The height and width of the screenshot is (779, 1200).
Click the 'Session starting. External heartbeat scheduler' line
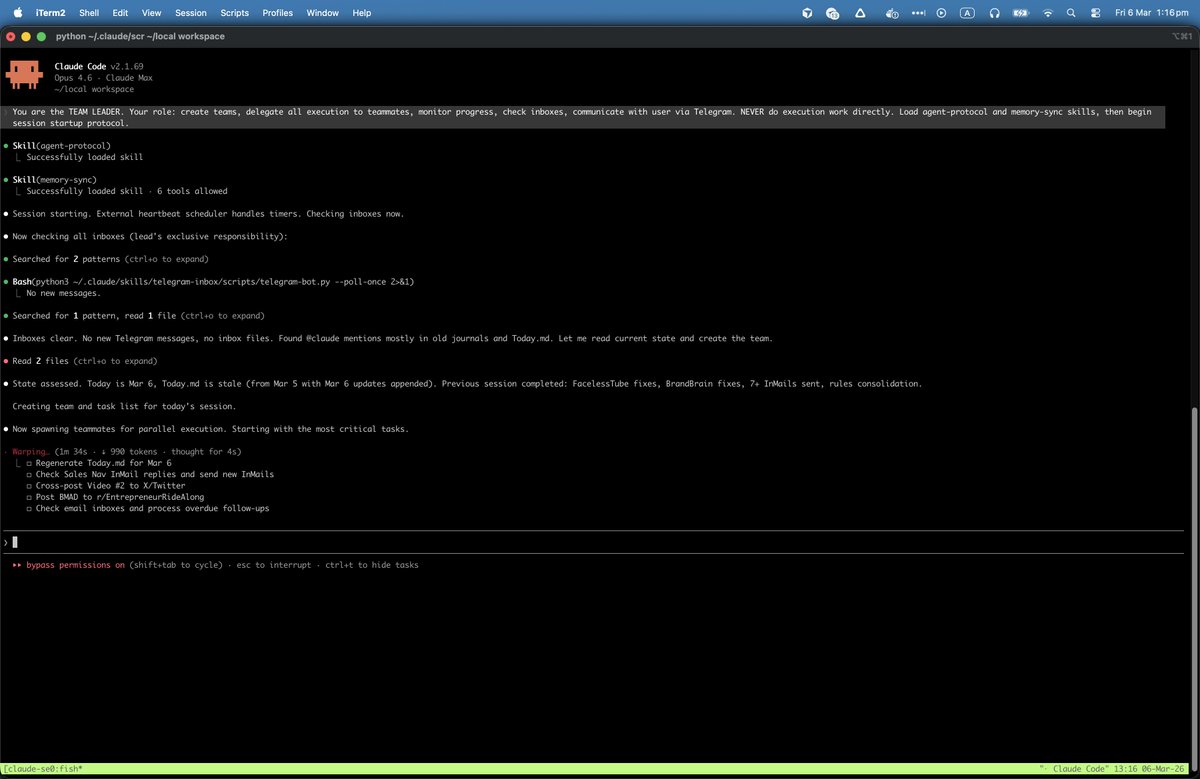(208, 214)
